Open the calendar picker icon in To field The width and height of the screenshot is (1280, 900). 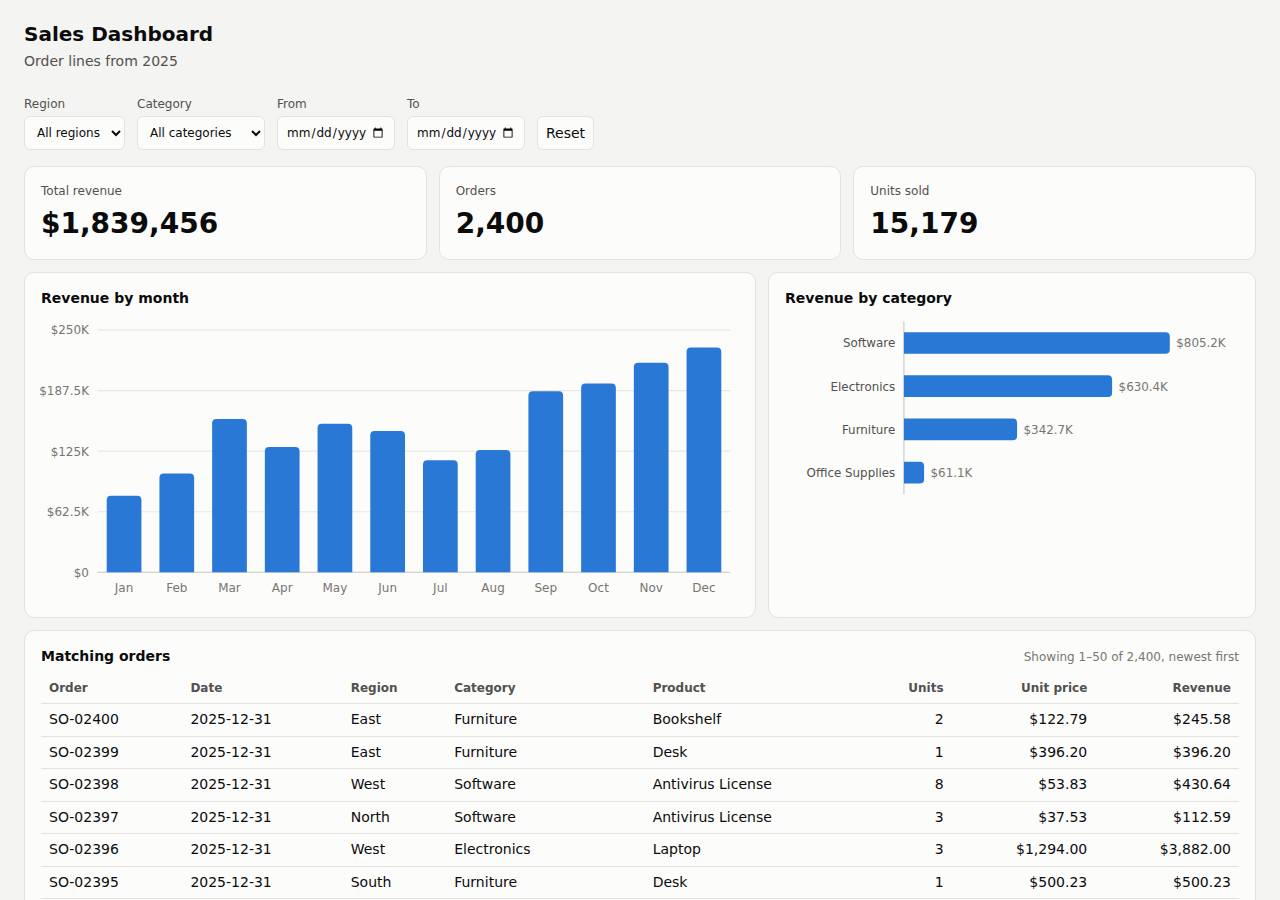pyautogui.click(x=508, y=133)
